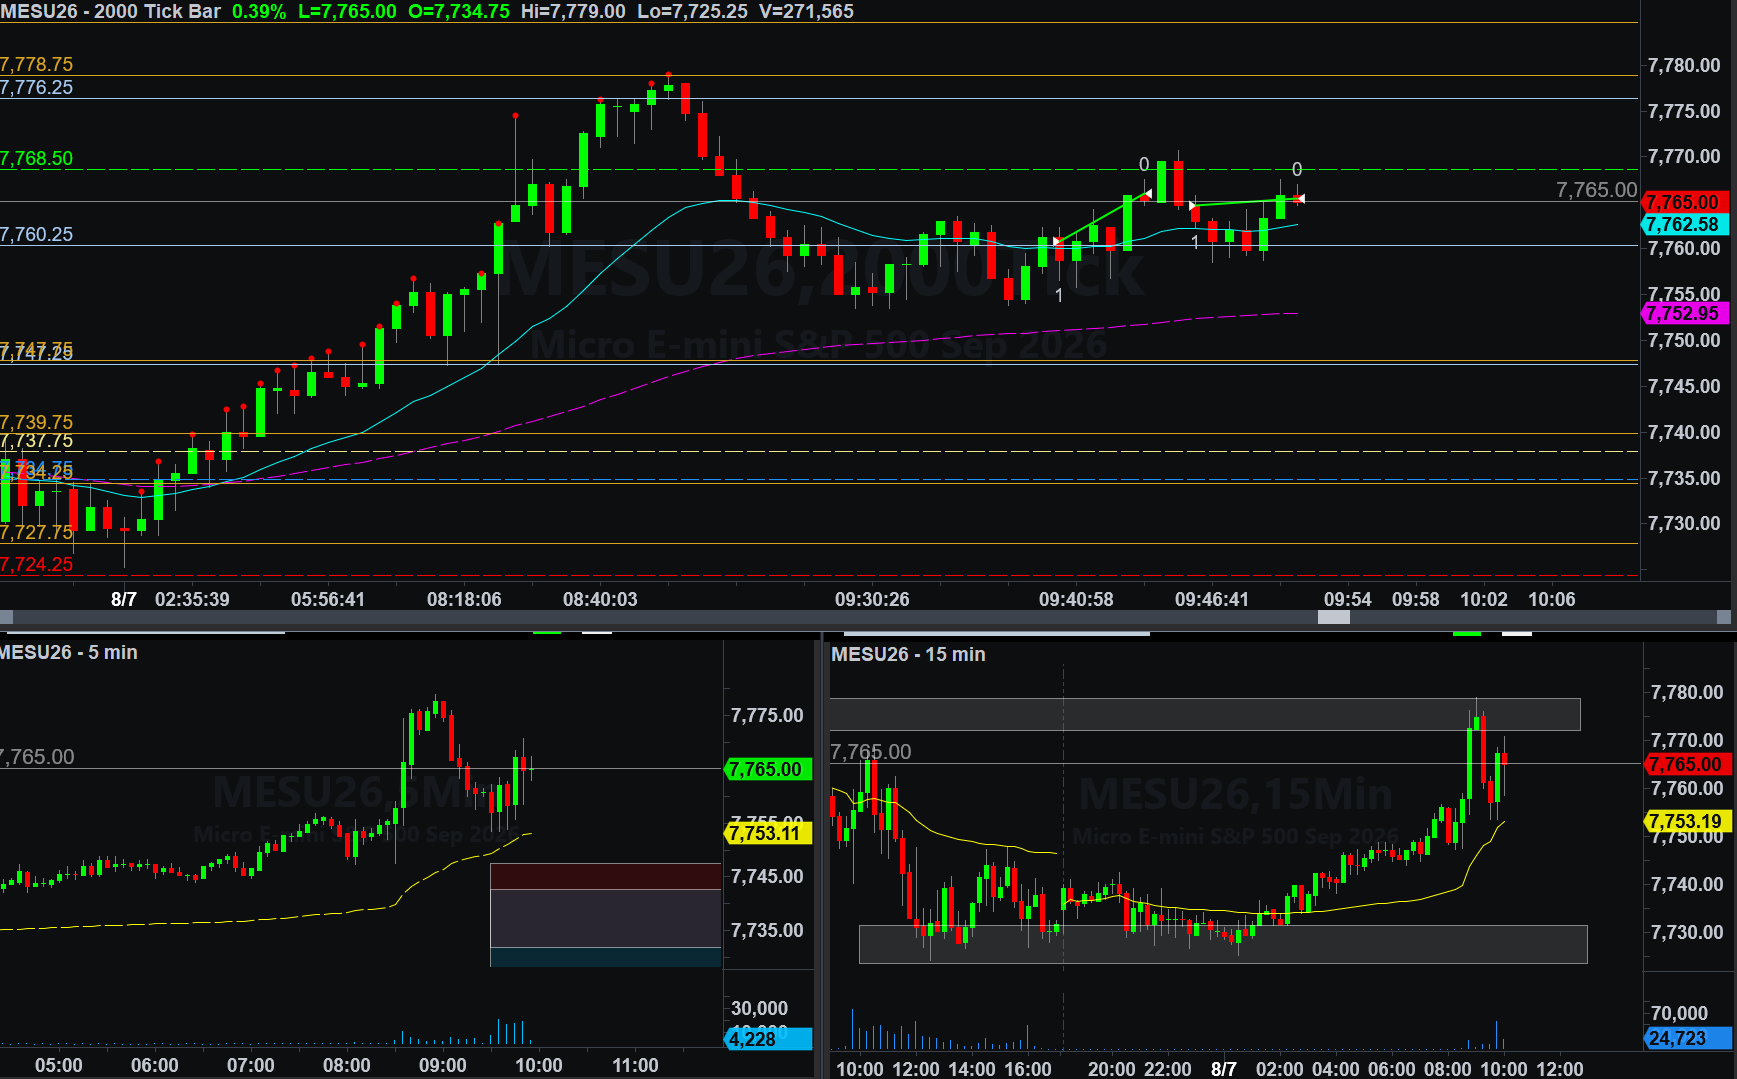Click the red 7,765.00 tag on tick chart axis
The width and height of the screenshot is (1737, 1079).
pyautogui.click(x=1684, y=202)
